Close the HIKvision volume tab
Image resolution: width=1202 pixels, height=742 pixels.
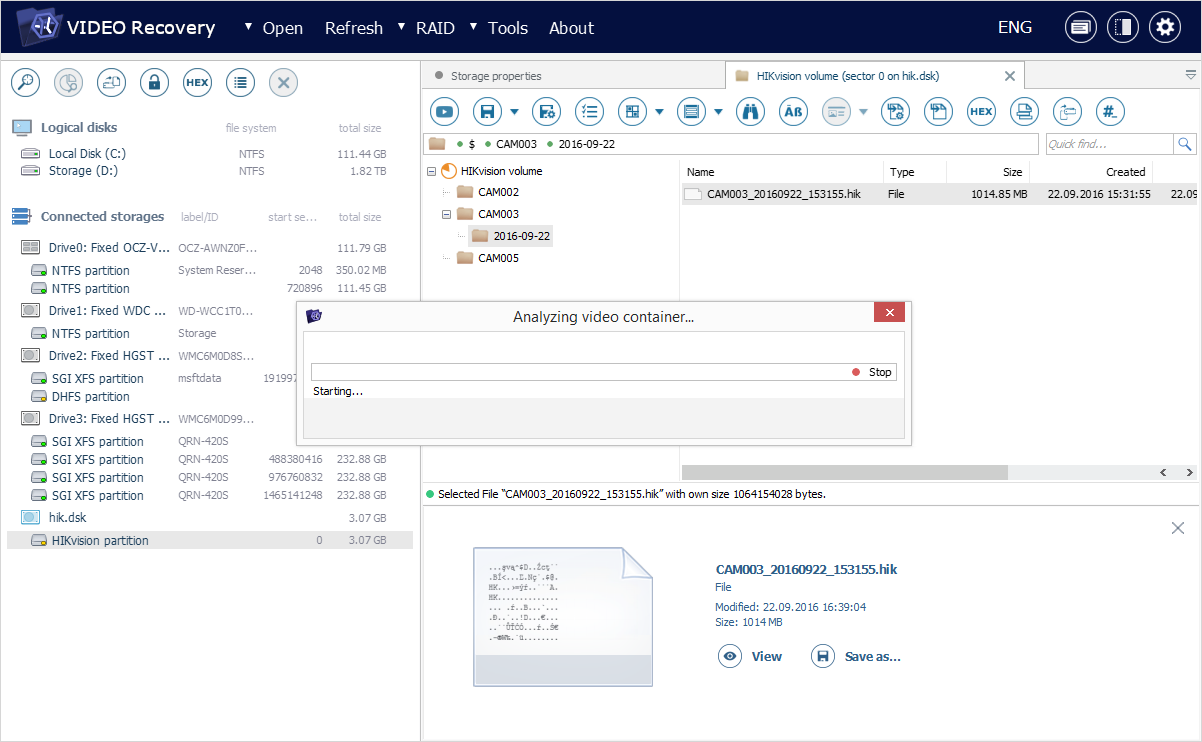tap(1009, 76)
